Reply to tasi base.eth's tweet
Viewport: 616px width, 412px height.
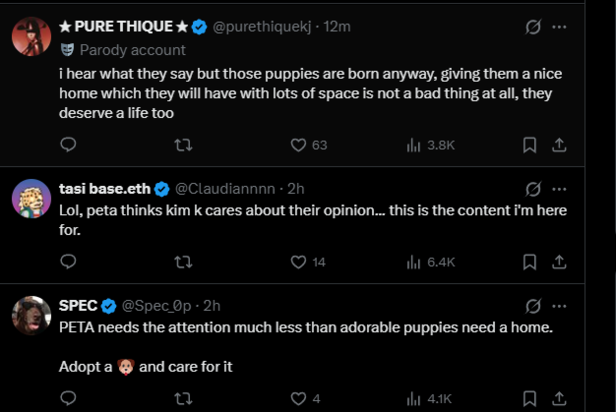click(68, 262)
